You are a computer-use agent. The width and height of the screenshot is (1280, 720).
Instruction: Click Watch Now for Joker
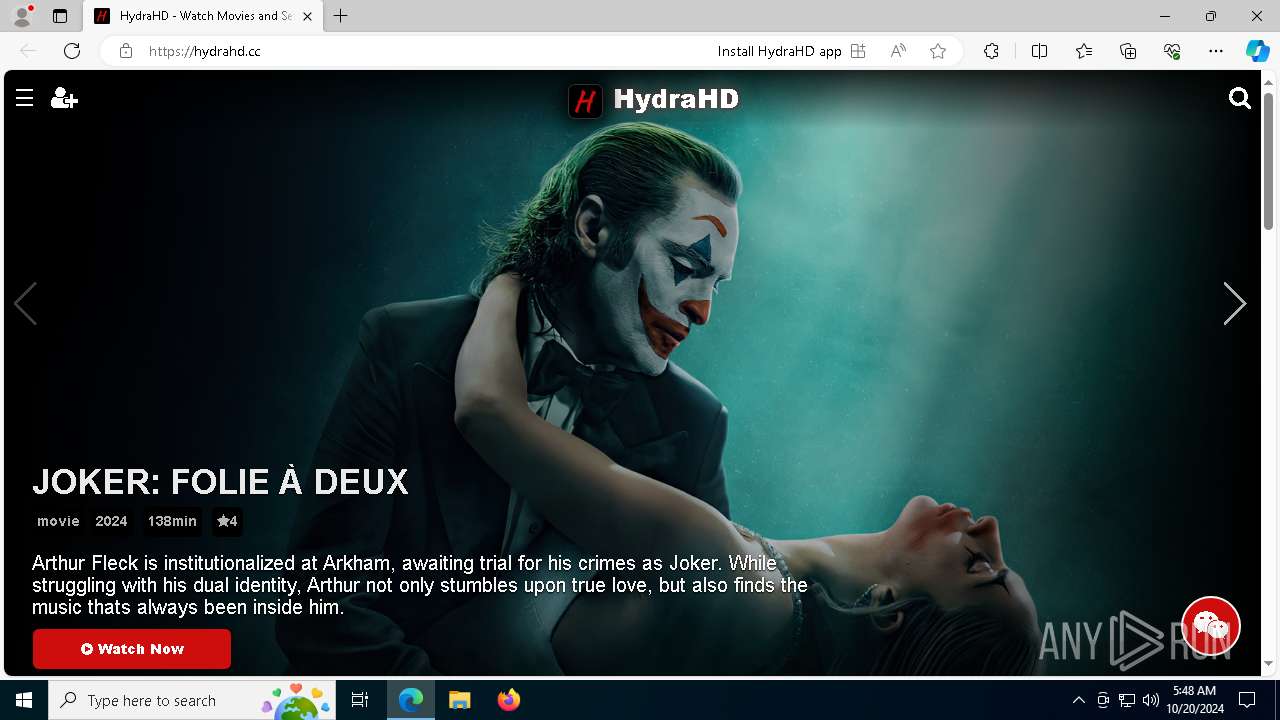(132, 649)
